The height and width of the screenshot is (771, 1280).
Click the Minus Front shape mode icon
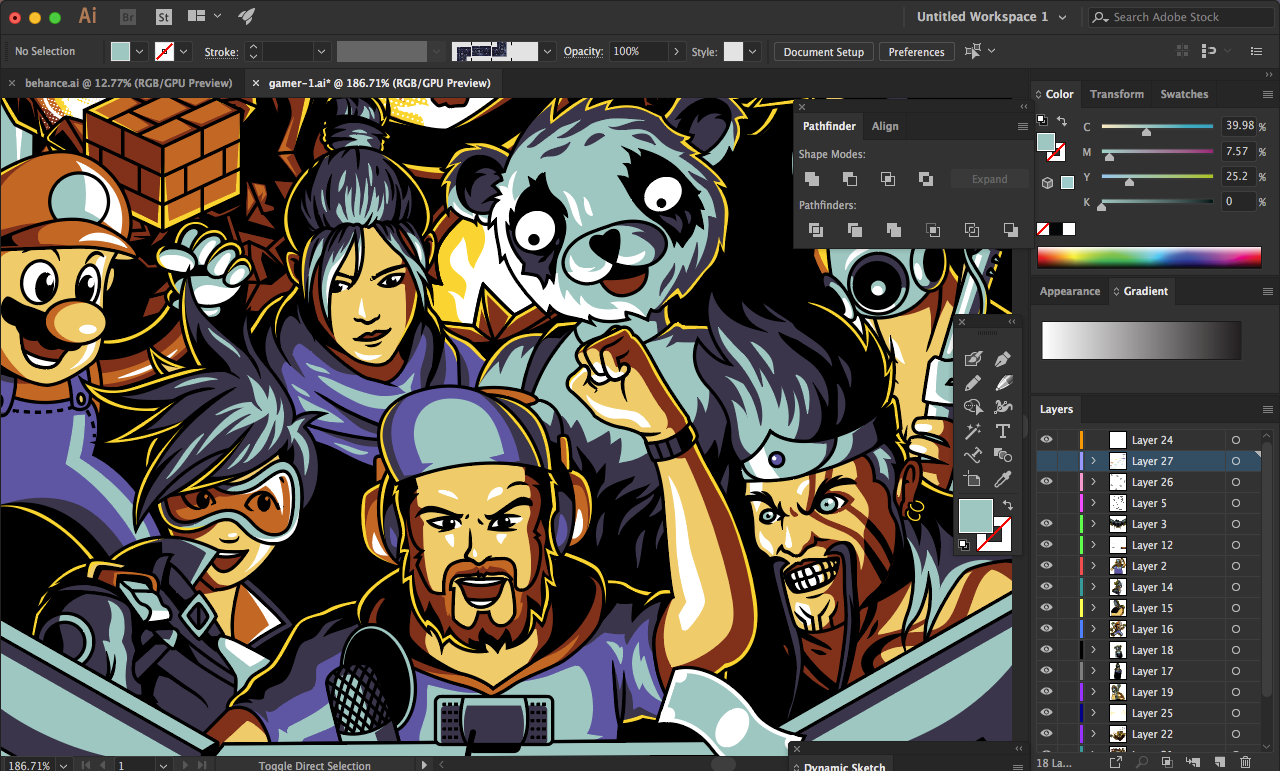coord(849,179)
